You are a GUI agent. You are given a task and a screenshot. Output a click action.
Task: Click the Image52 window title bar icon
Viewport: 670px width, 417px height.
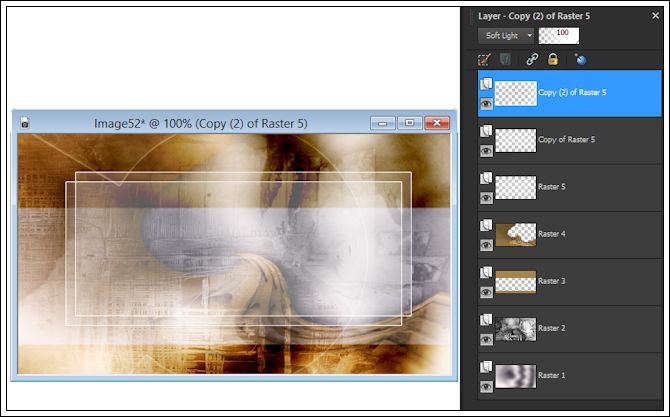25,123
